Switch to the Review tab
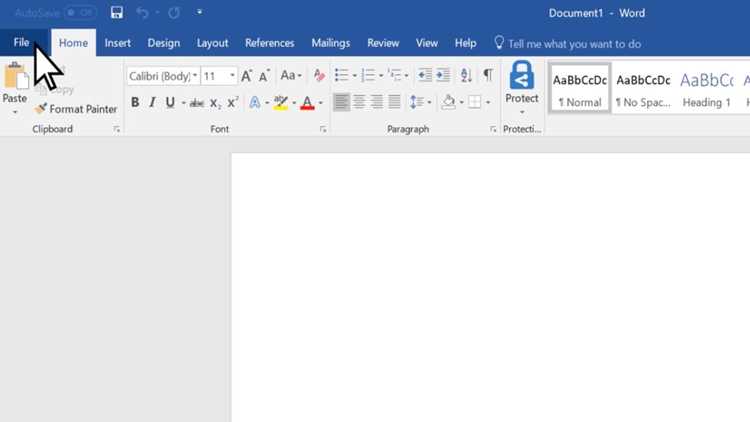The width and height of the screenshot is (750, 422). [x=383, y=43]
